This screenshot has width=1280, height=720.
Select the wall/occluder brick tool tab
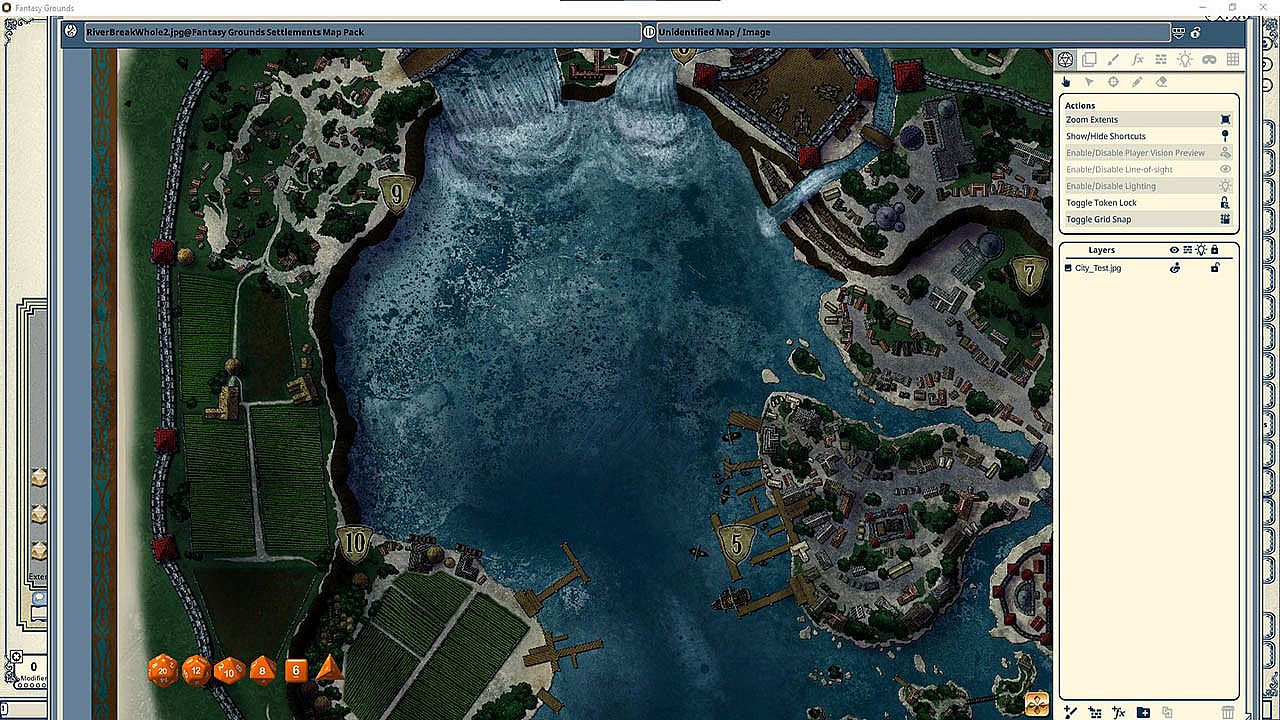tap(1161, 60)
